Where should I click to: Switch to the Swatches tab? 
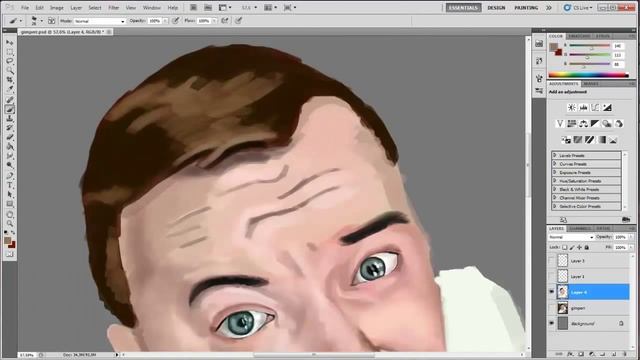579,36
